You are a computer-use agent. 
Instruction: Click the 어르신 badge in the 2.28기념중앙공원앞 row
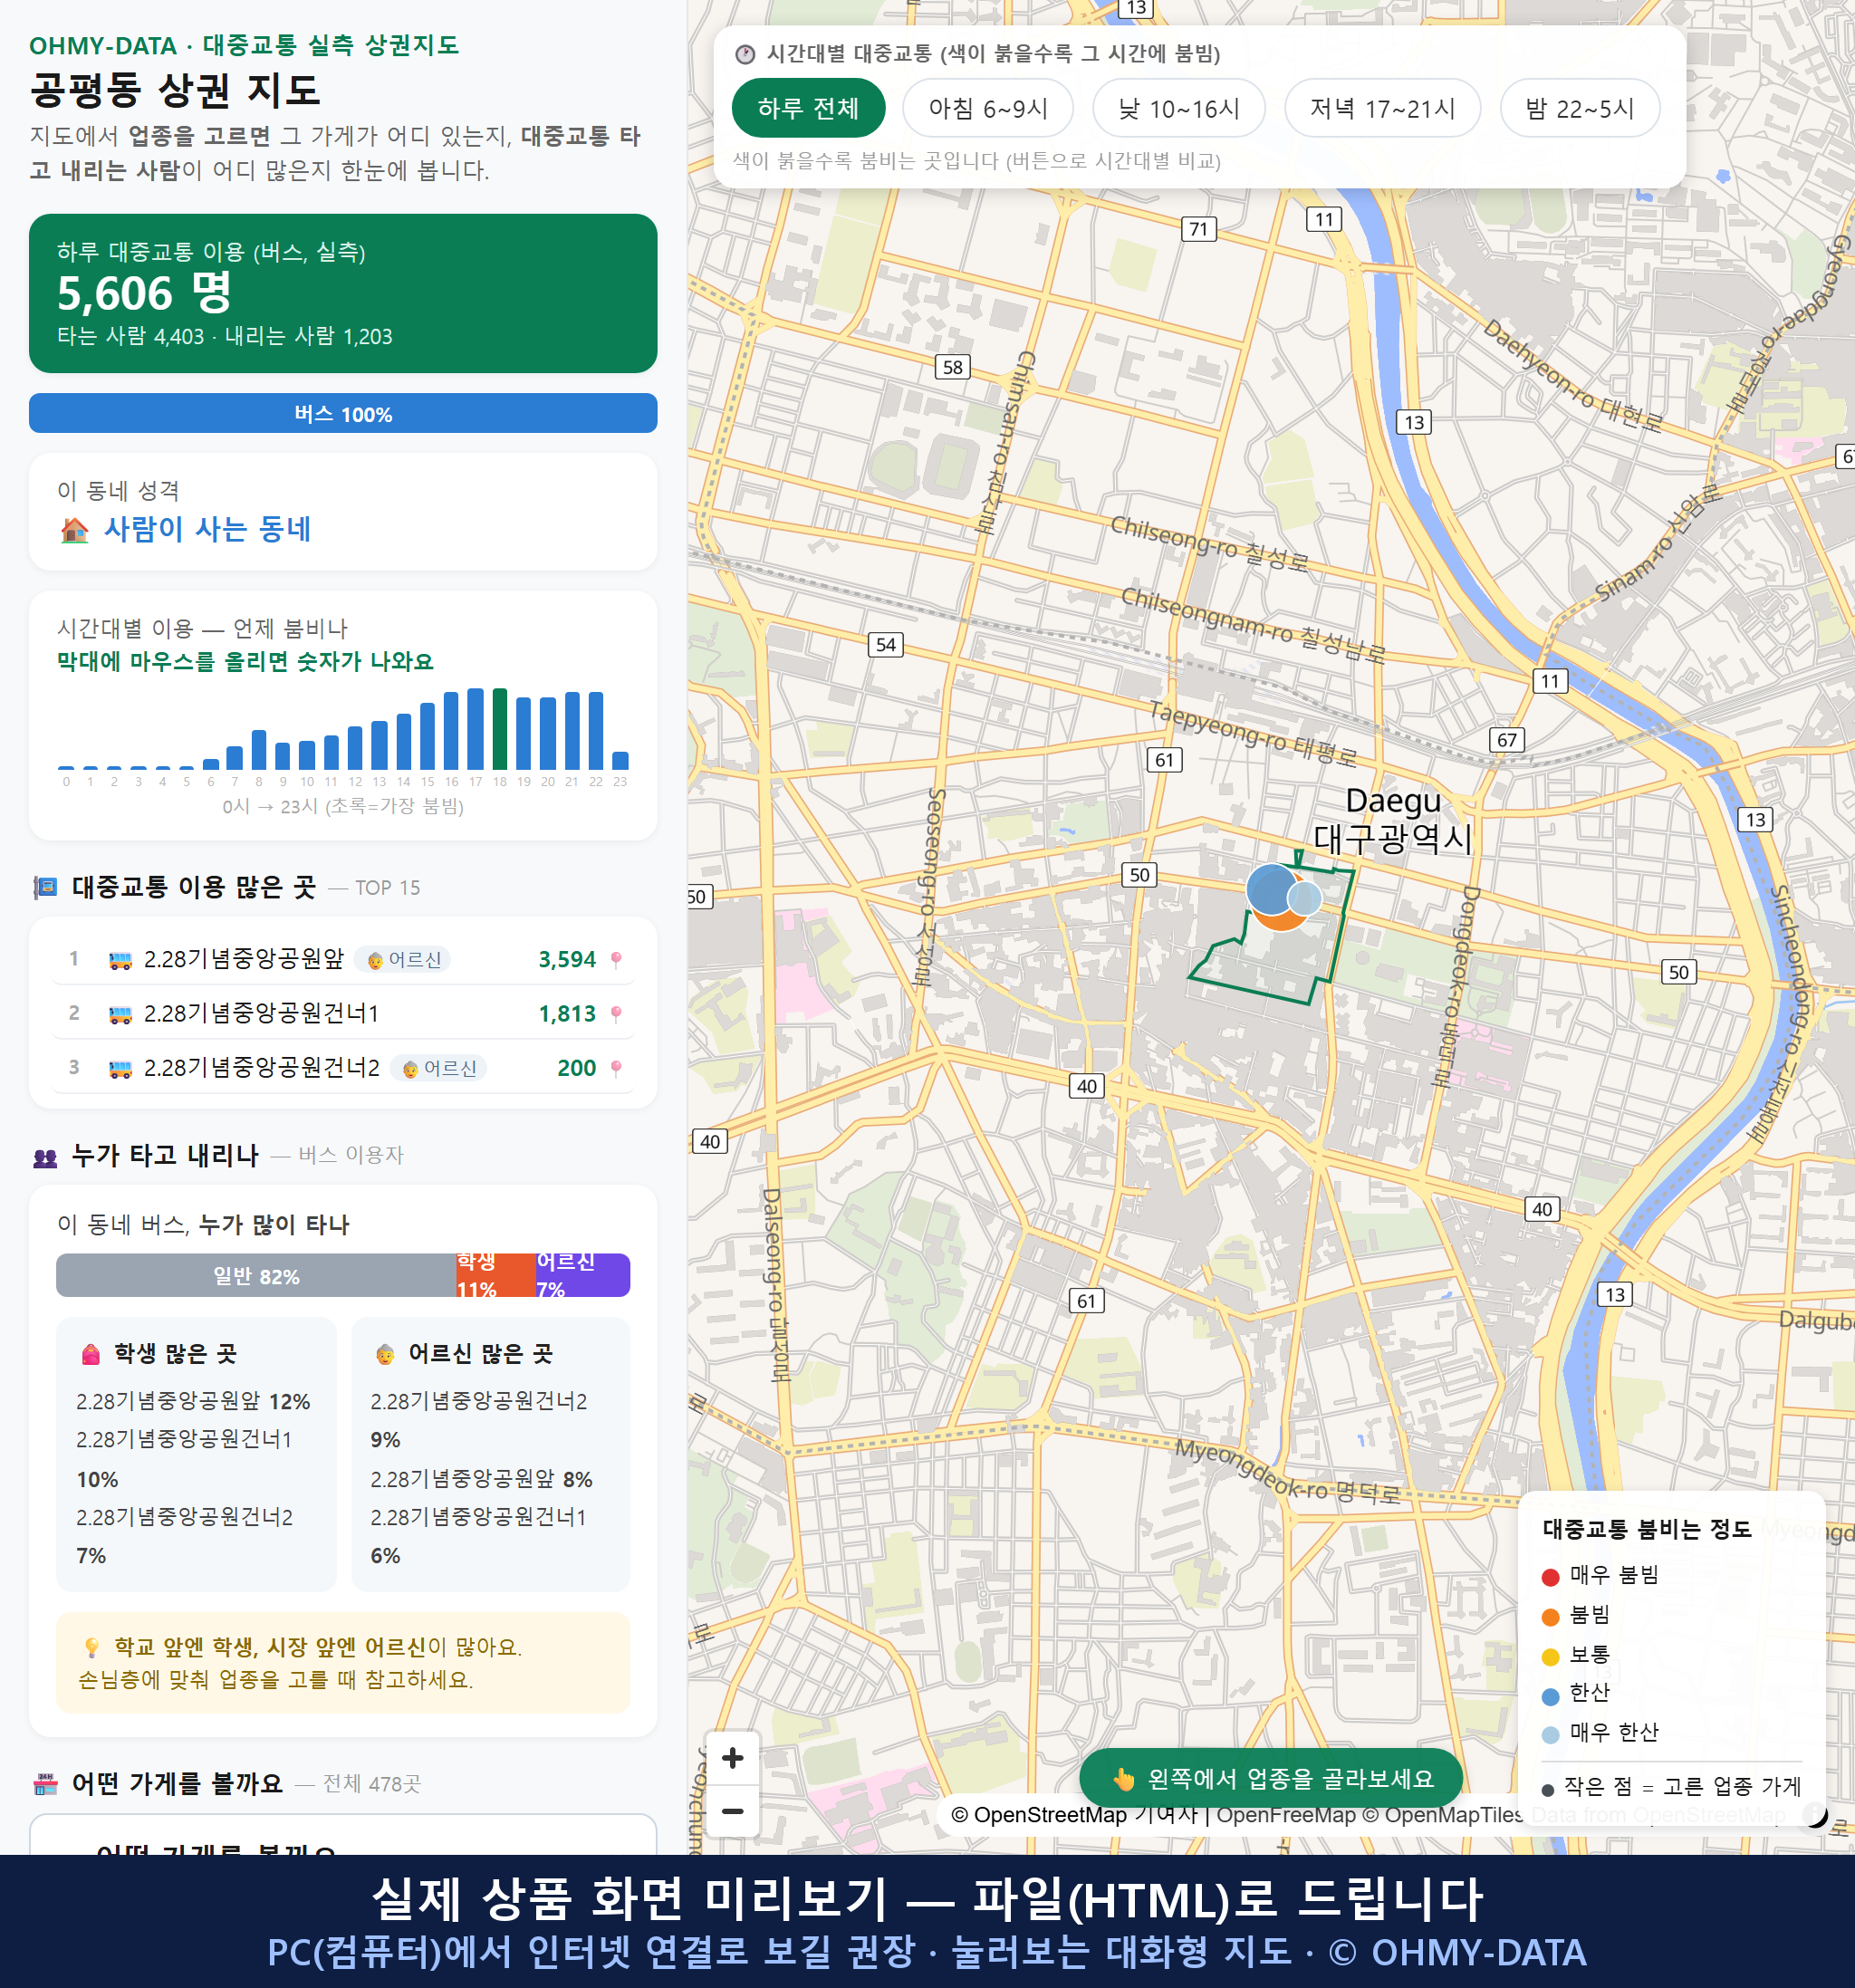(403, 960)
